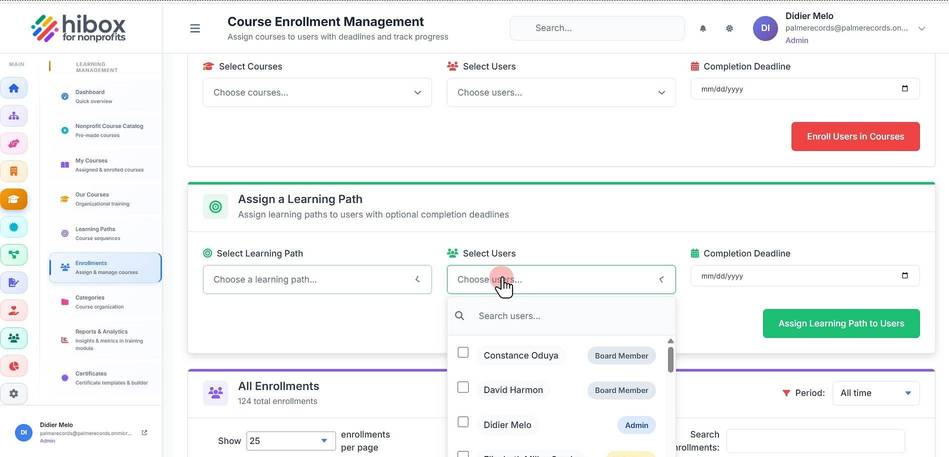Check the Constance Oduya checkbox
The width and height of the screenshot is (949, 457).
point(463,352)
